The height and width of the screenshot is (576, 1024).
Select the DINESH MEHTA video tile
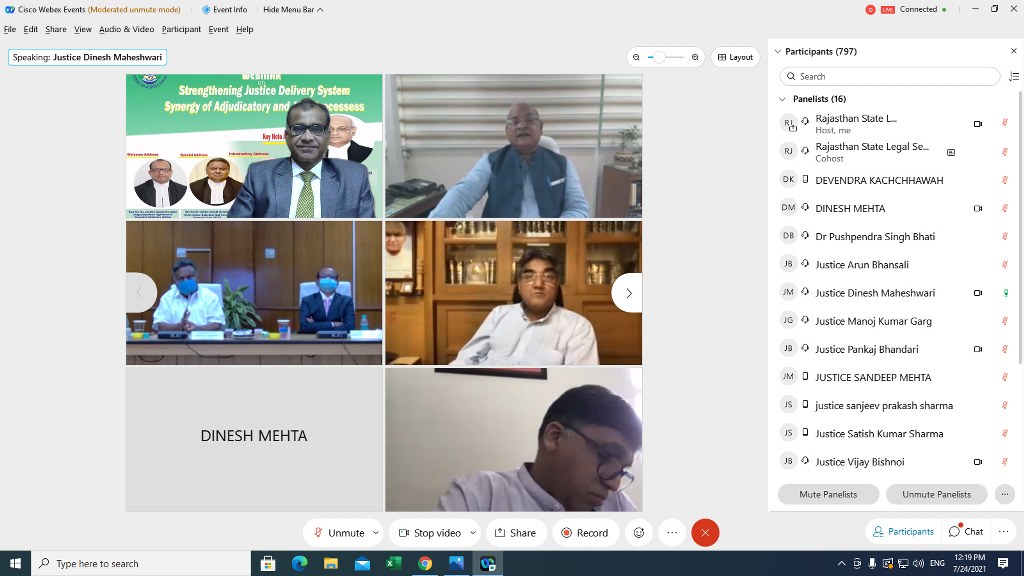[x=254, y=440]
